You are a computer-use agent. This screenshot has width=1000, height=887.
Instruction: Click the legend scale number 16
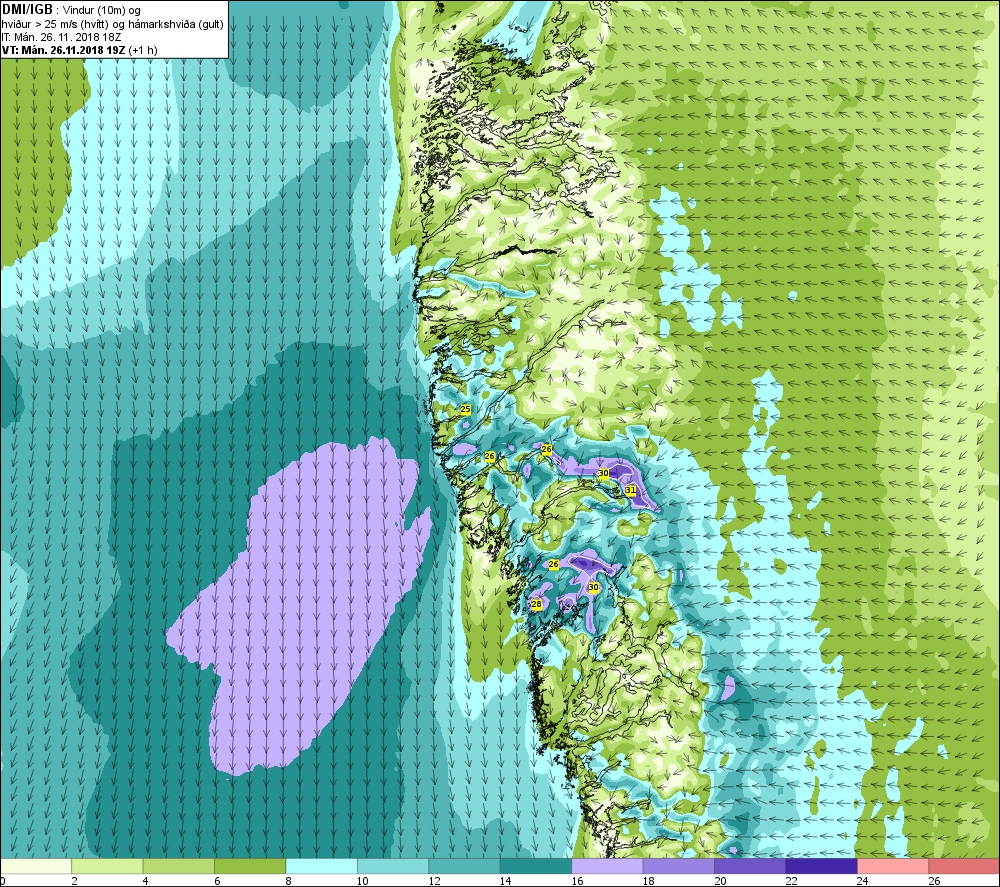coord(577,881)
